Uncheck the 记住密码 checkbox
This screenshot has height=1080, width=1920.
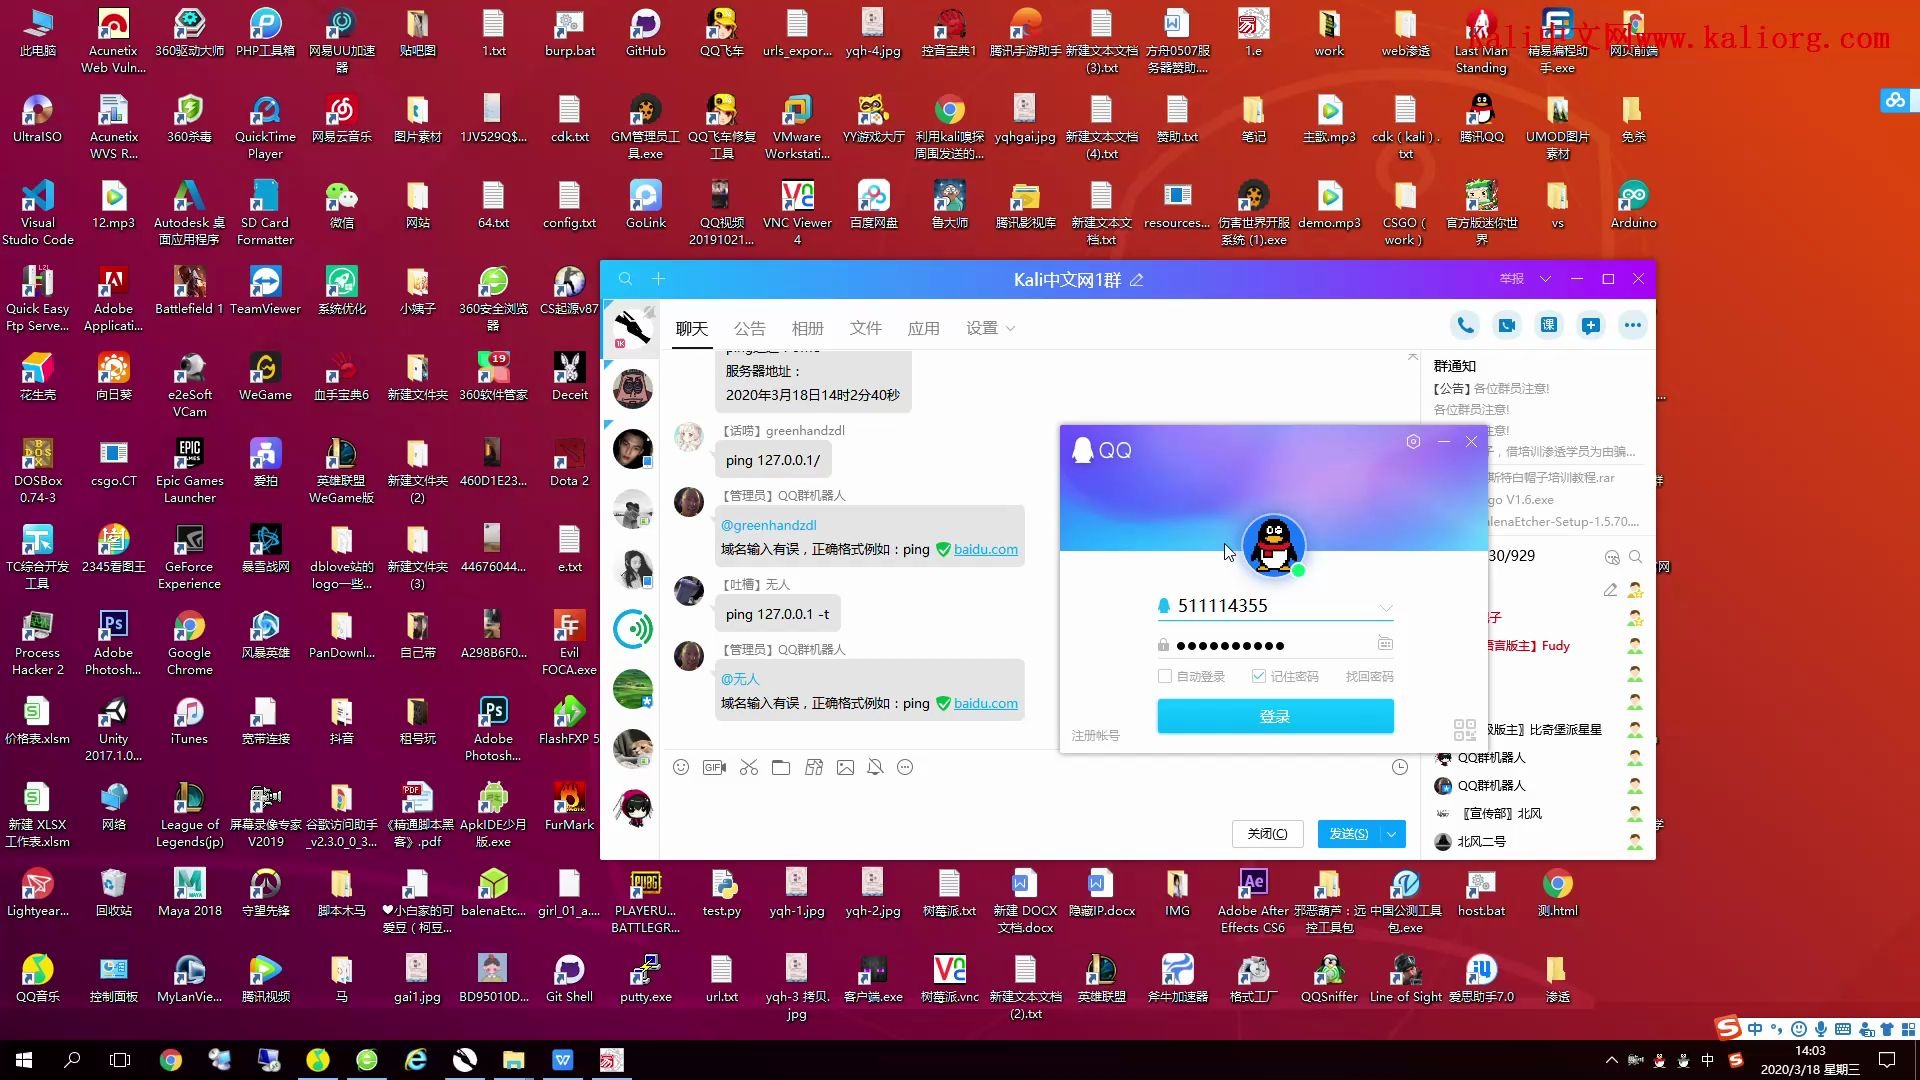(1259, 677)
